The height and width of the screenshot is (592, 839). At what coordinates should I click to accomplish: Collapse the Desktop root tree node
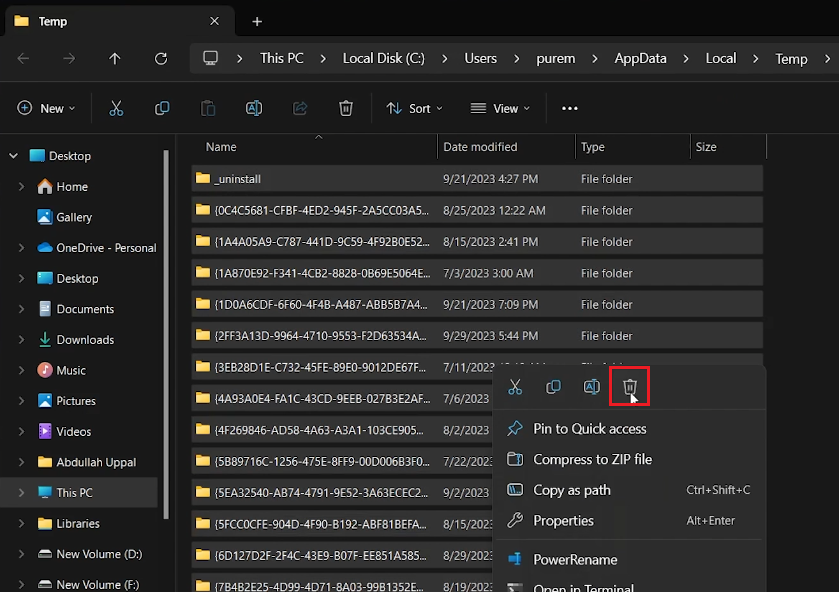click(13, 156)
